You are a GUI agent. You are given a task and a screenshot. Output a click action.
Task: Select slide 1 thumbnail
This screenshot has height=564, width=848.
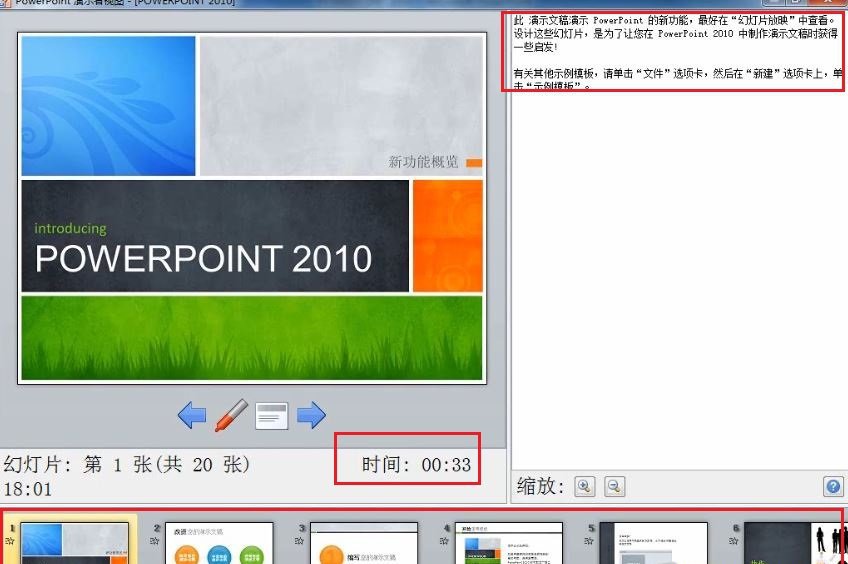click(x=74, y=543)
